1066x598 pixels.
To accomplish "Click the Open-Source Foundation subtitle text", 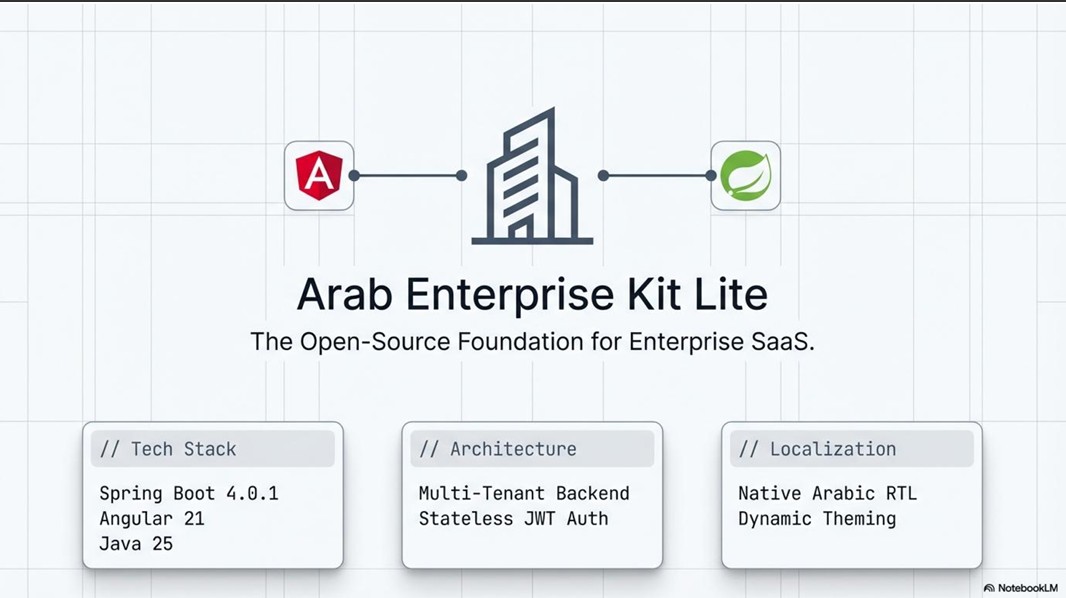I will click(x=532, y=341).
